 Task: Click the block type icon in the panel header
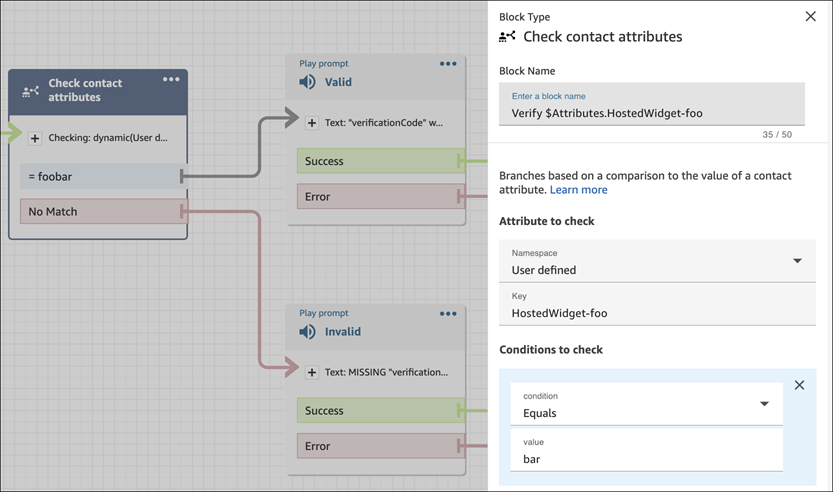coord(507,37)
